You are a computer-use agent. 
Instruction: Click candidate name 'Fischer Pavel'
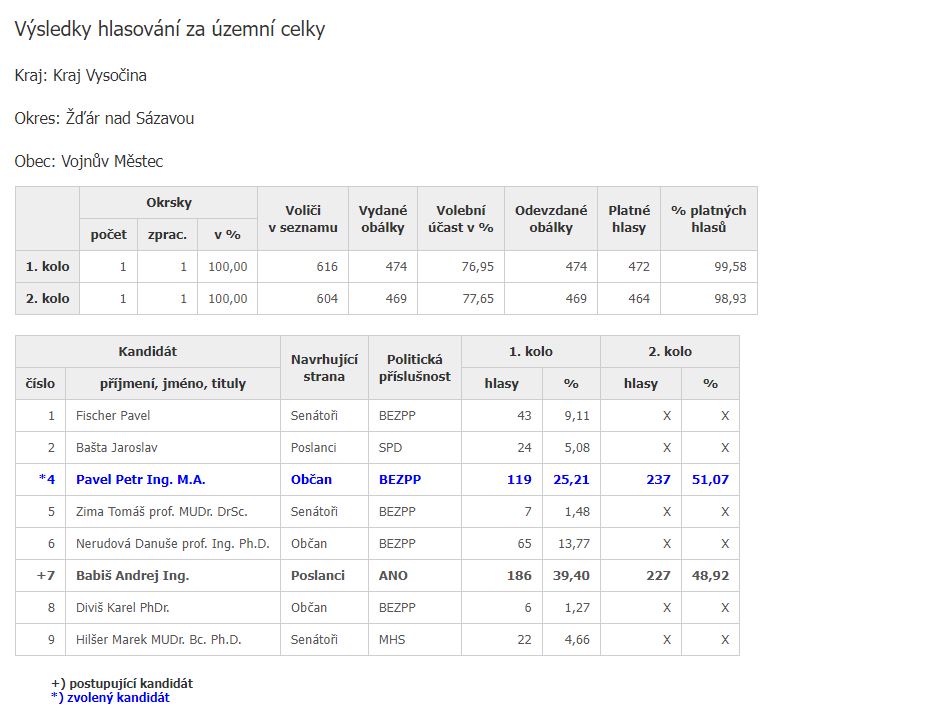click(113, 416)
